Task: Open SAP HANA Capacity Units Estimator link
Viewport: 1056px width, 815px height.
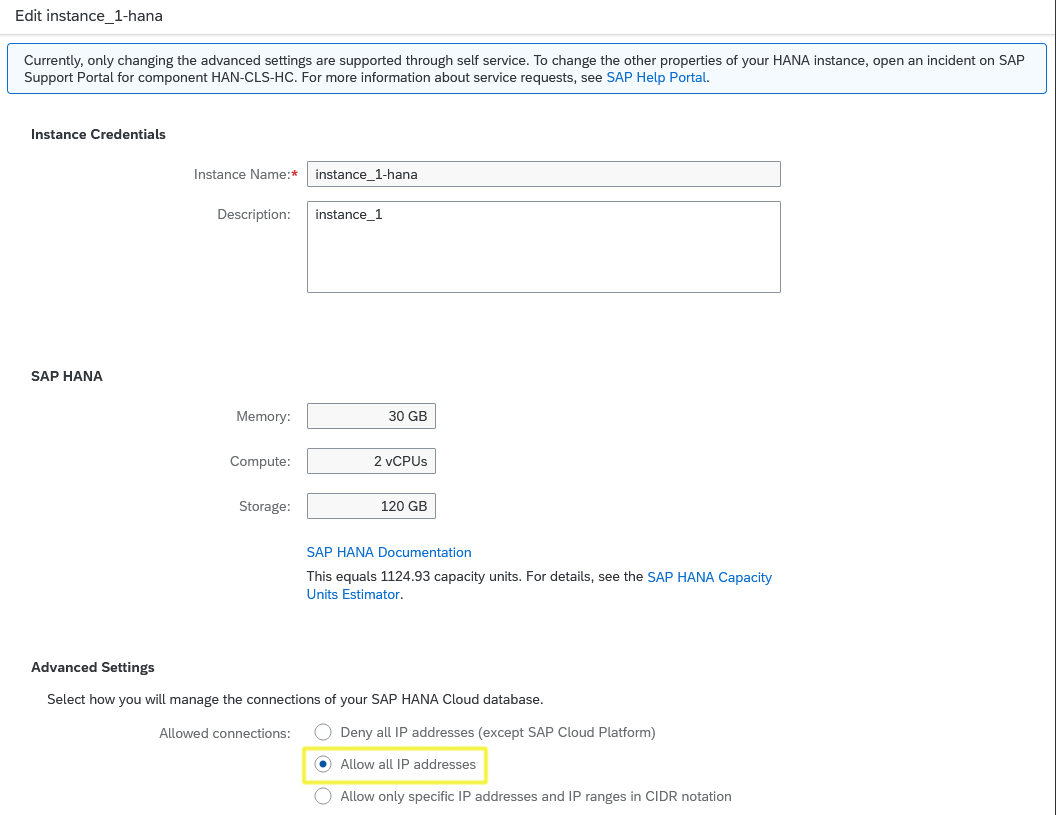Action: point(539,586)
